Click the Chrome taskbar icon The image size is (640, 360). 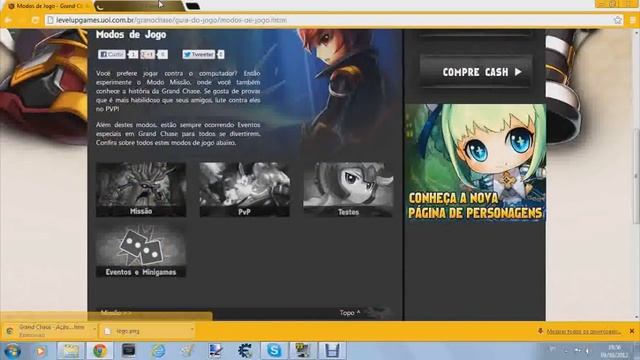tap(100, 351)
